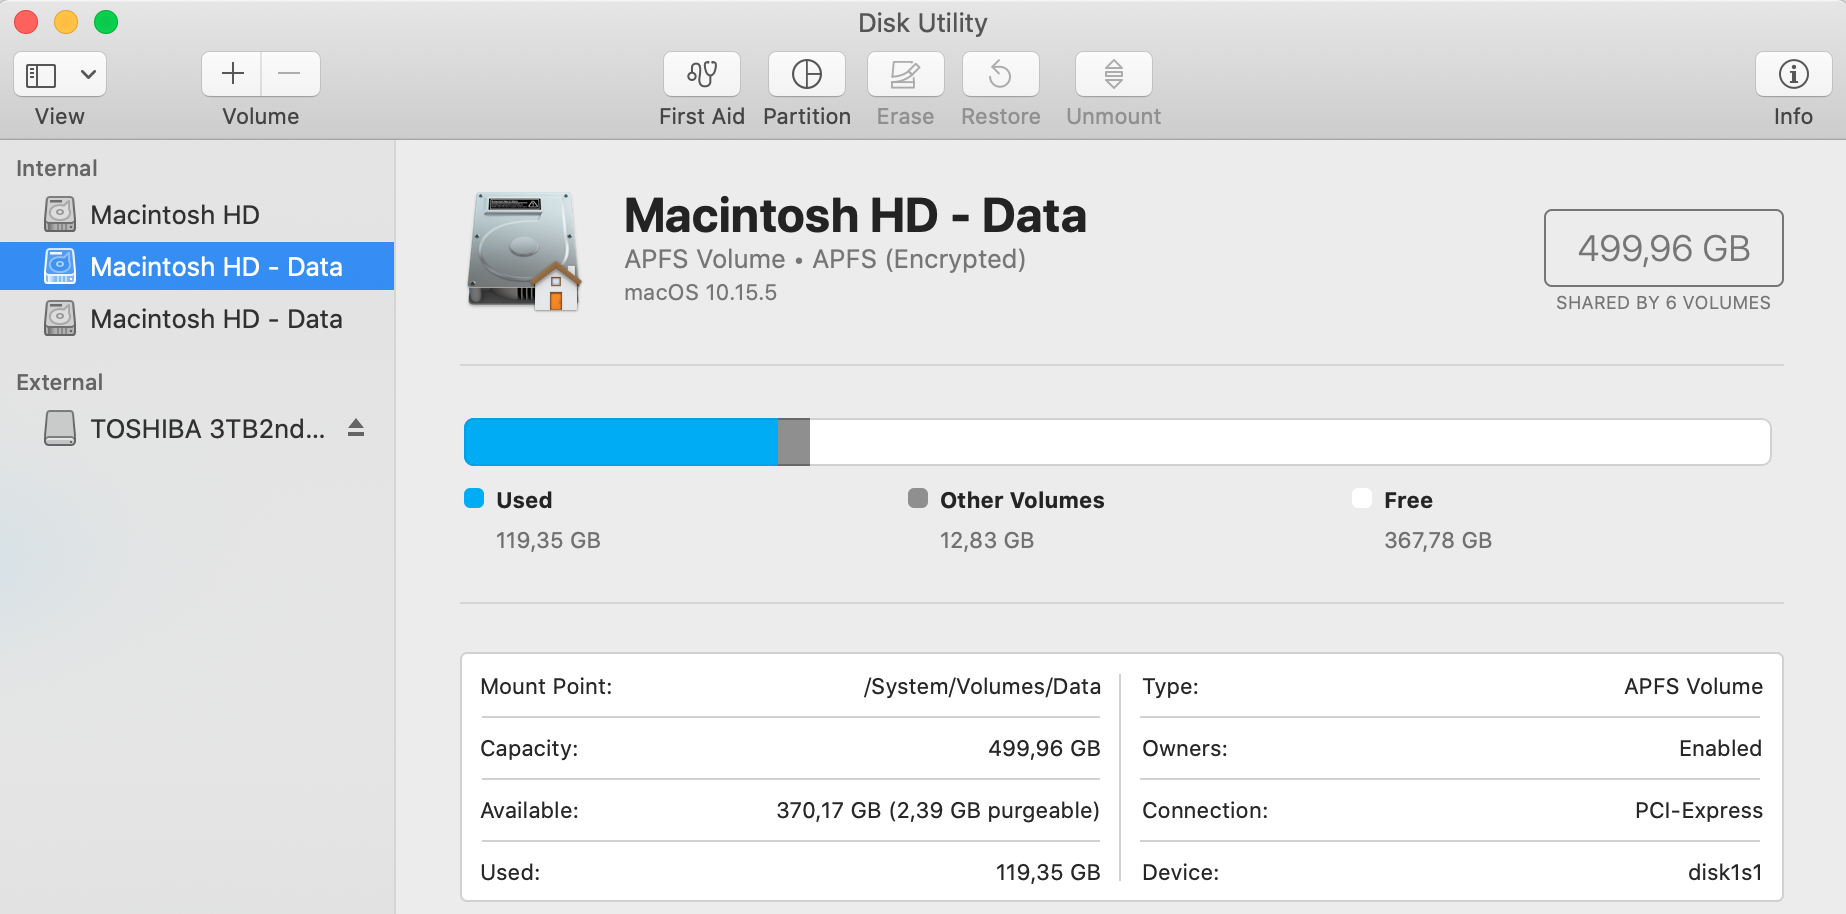Screen dimensions: 1846x914
Task: Eject the TOSHIBA external drive
Action: tap(356, 428)
